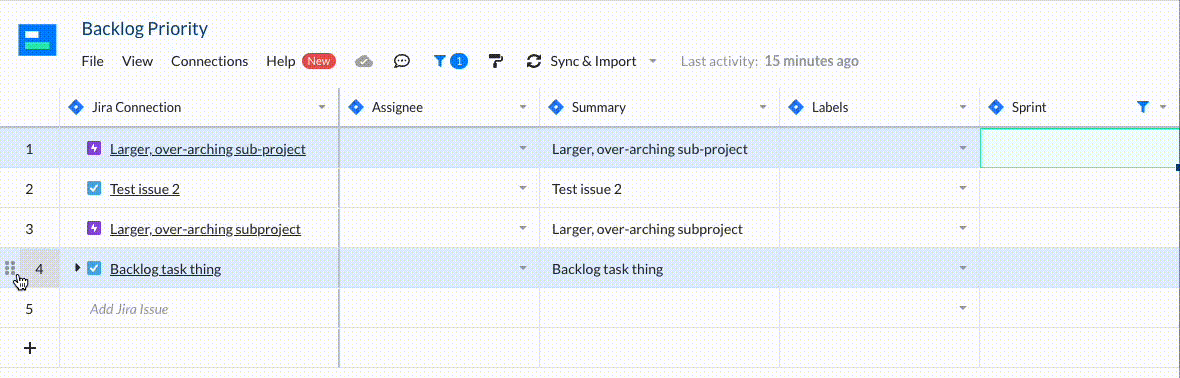The height and width of the screenshot is (378, 1180).
Task: Open the Larger, over-arching sub-project link
Action: [x=208, y=149]
